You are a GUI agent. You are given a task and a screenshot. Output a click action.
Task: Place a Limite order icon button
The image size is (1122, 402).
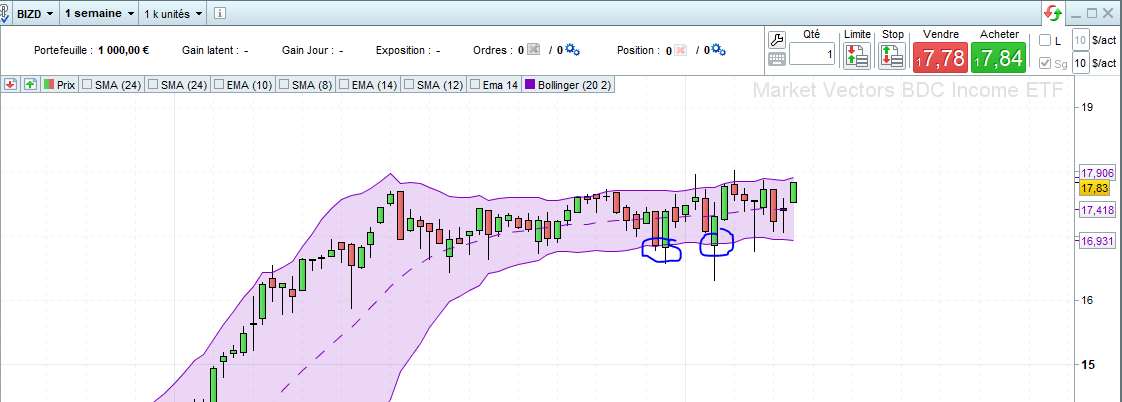857,55
